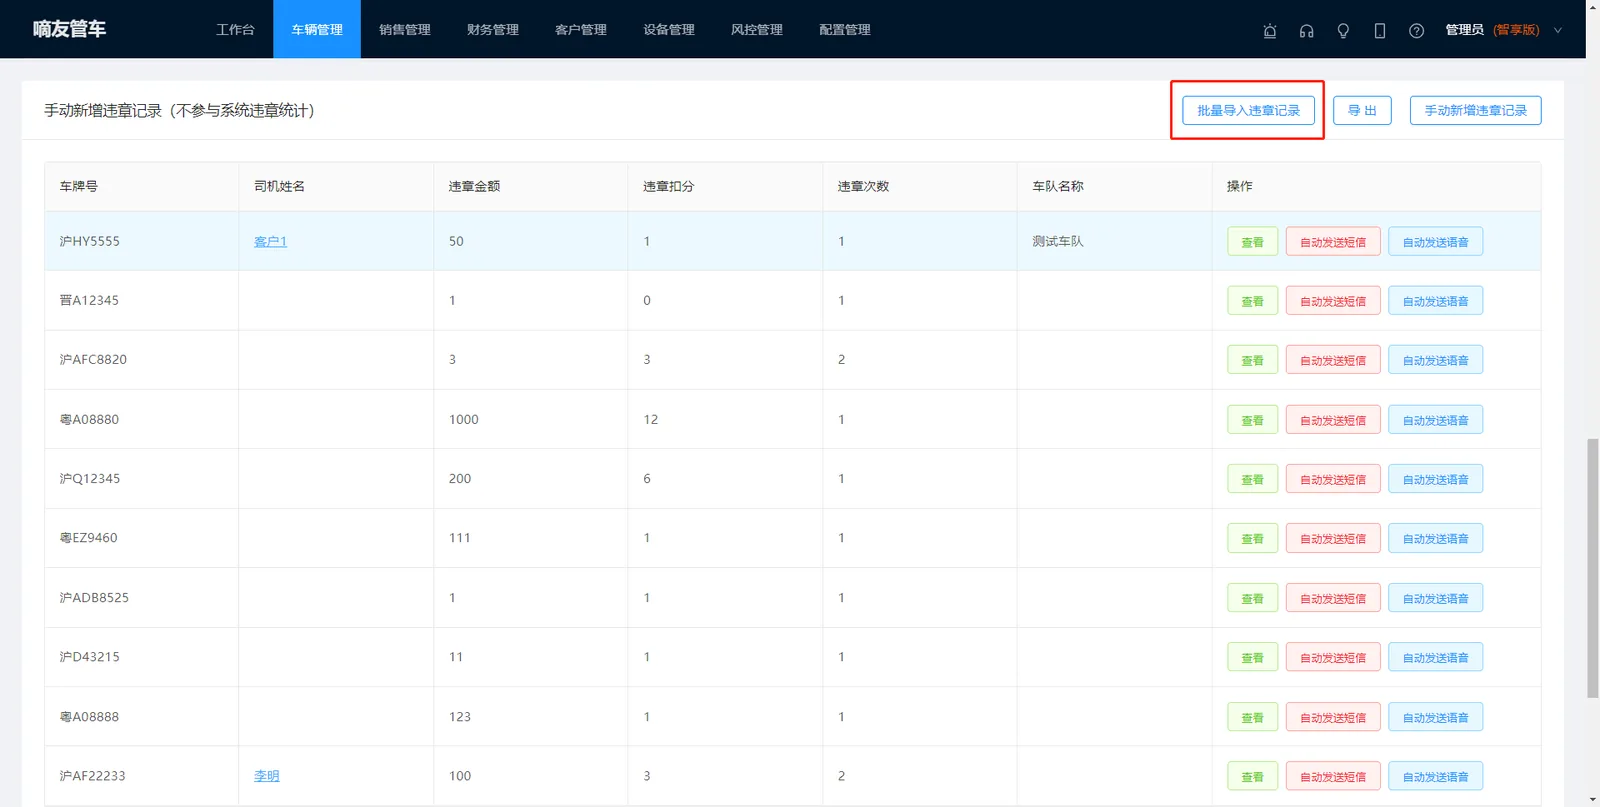Open the 配置管理 menu

[845, 30]
